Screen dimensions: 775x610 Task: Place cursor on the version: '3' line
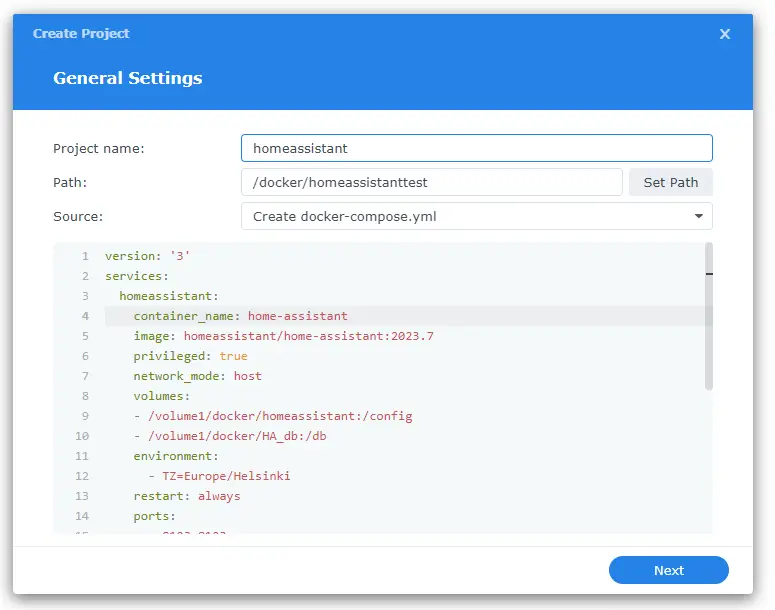[x=147, y=256]
